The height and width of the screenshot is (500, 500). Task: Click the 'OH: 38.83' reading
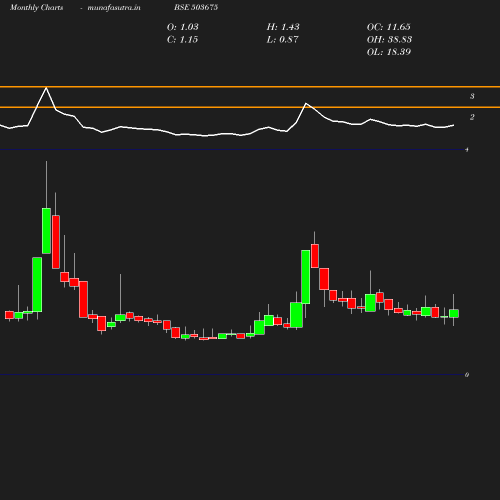389,39
